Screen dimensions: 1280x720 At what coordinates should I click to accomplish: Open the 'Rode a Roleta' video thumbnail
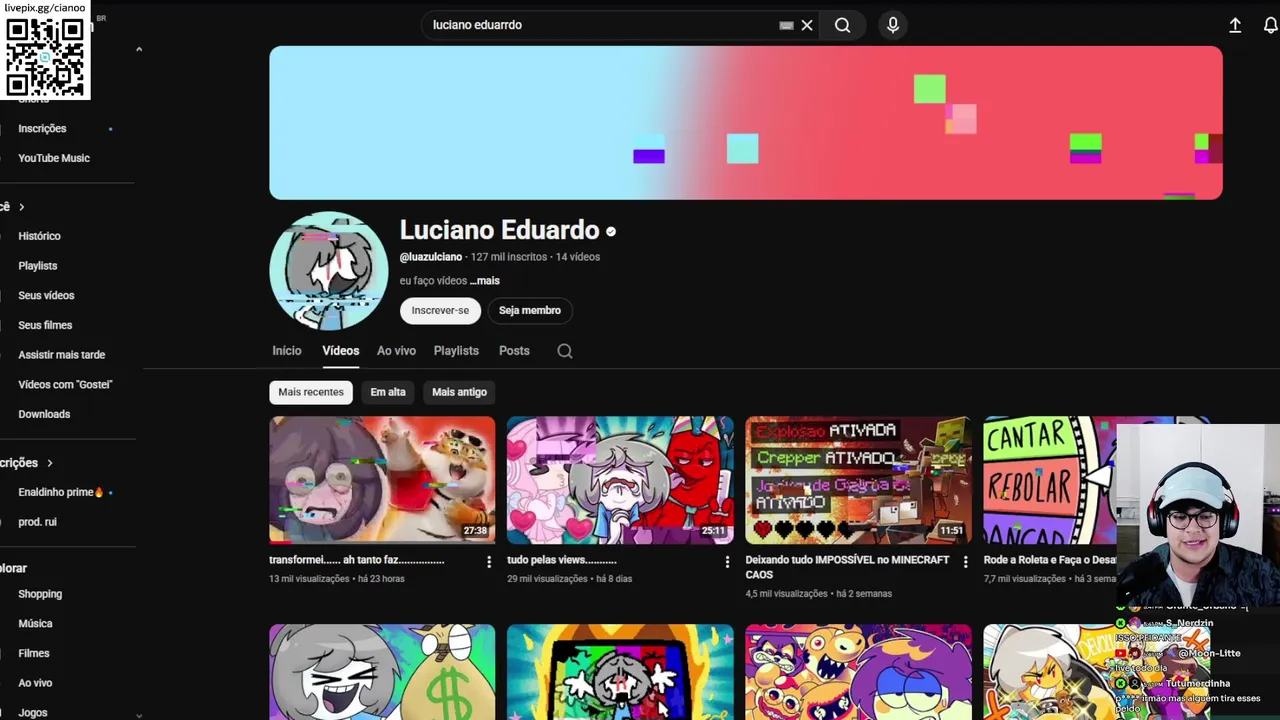[x=1050, y=480]
